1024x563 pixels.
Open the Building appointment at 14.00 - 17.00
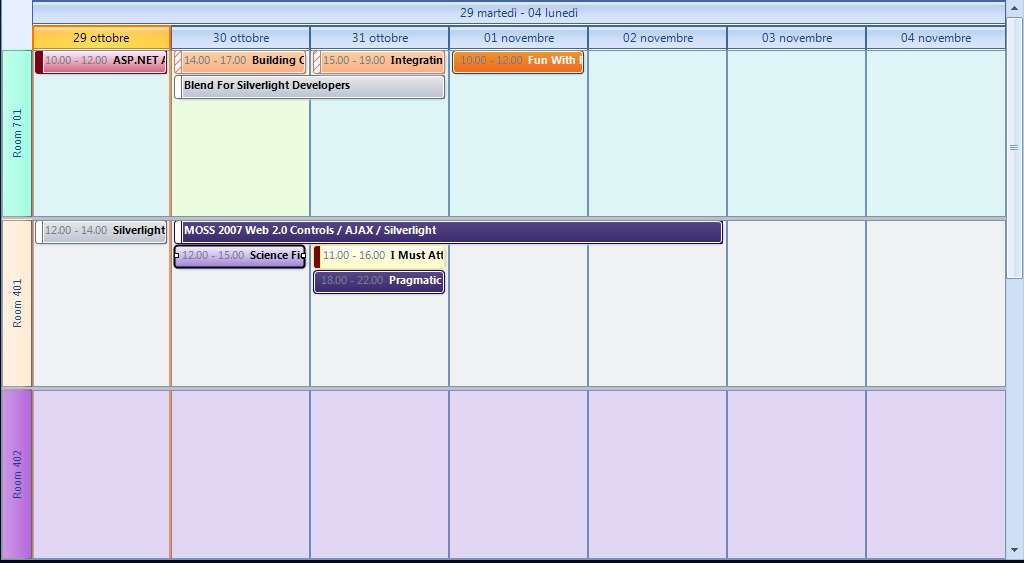[240, 61]
